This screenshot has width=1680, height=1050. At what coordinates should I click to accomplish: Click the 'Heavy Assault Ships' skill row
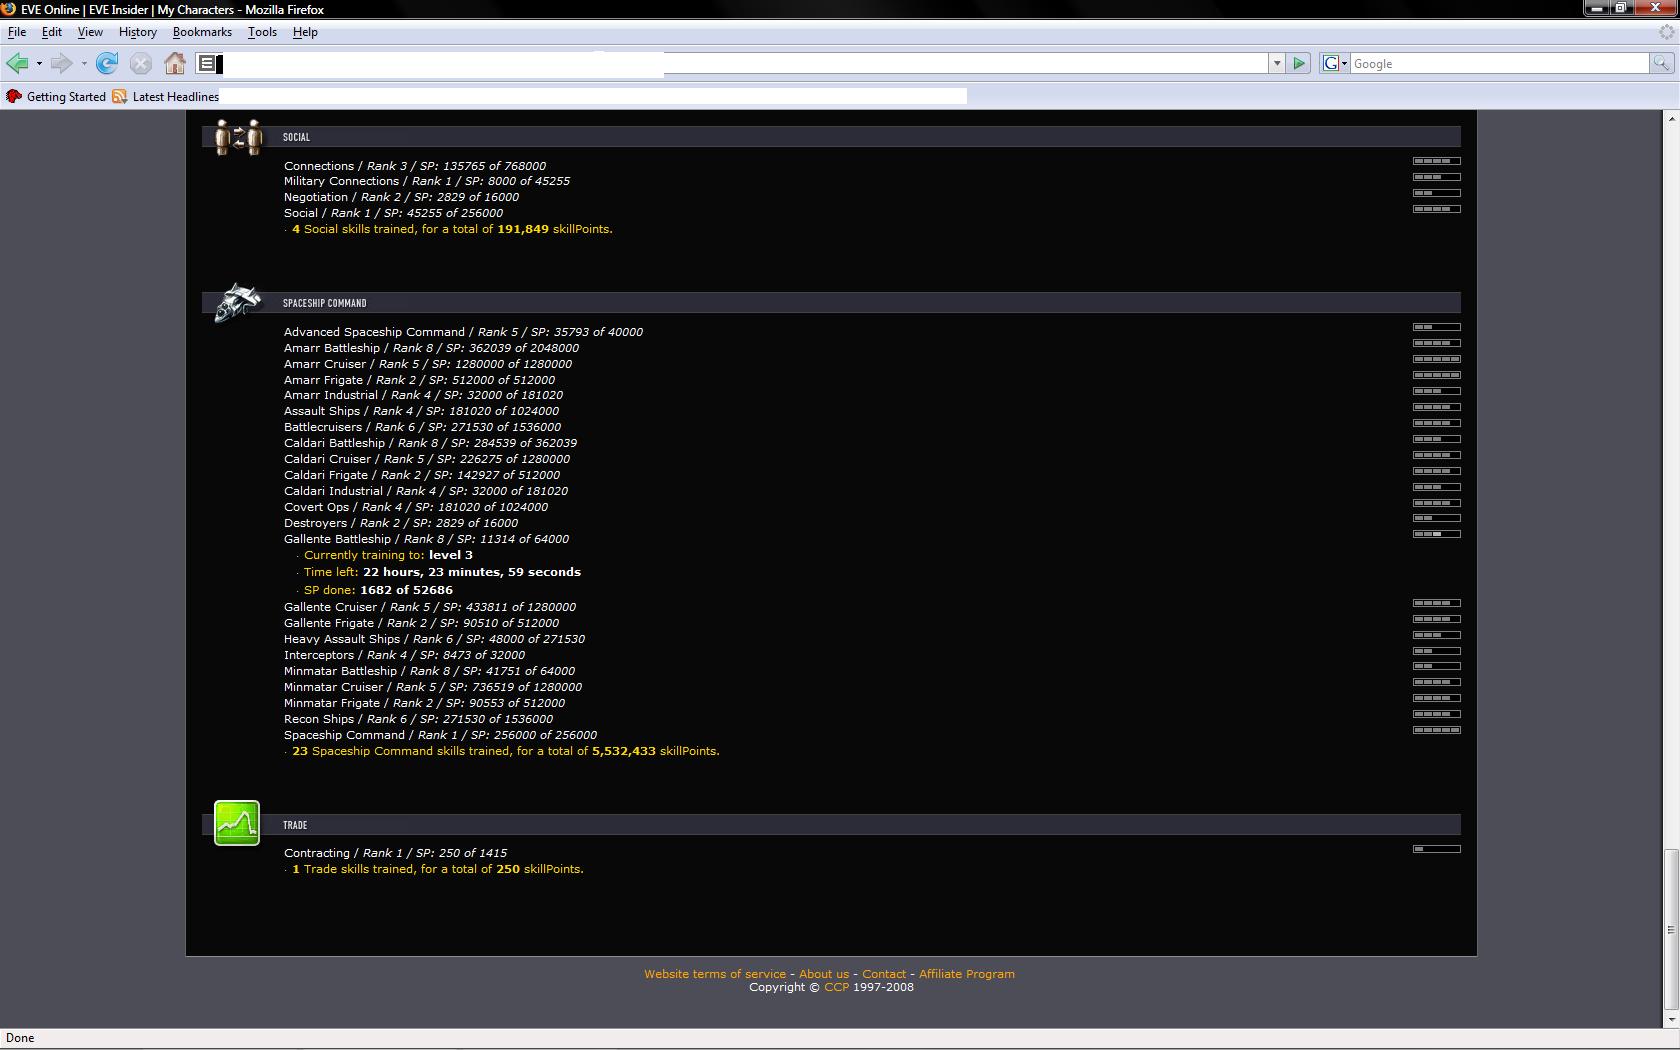coord(434,639)
